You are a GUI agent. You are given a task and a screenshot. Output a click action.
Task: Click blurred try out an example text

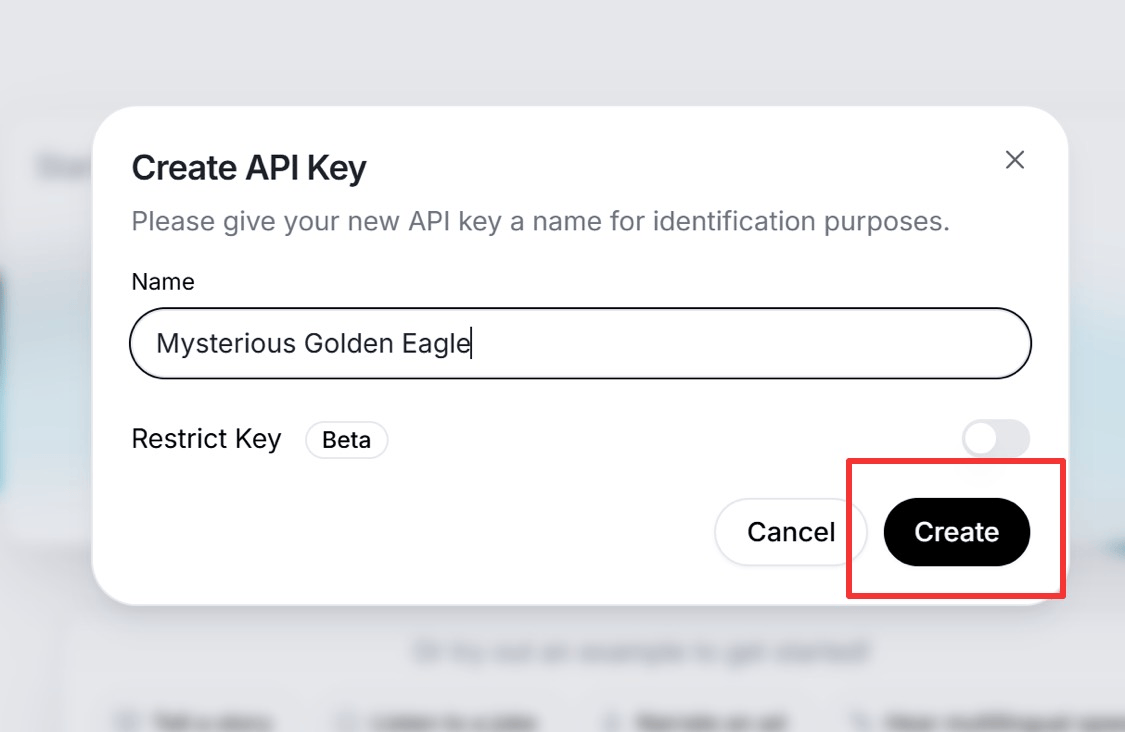(x=640, y=654)
